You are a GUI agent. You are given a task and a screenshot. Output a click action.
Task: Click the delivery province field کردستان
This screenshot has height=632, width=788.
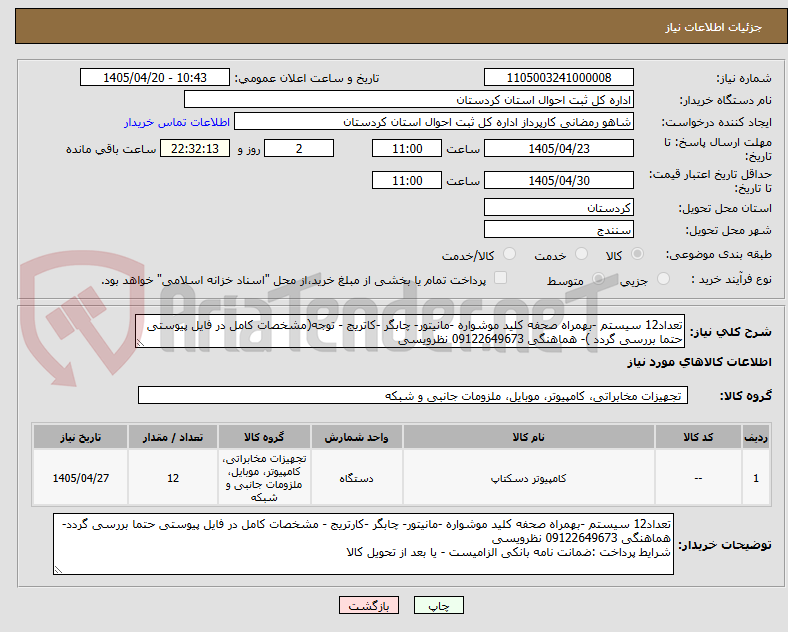pyautogui.click(x=559, y=207)
